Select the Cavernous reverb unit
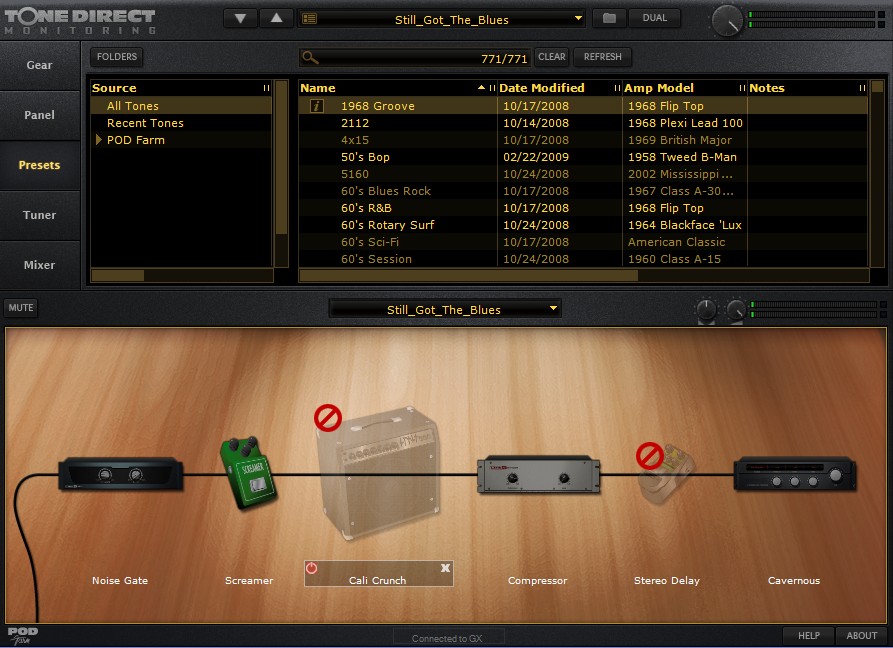Viewport: 893px width, 648px height. (795, 474)
